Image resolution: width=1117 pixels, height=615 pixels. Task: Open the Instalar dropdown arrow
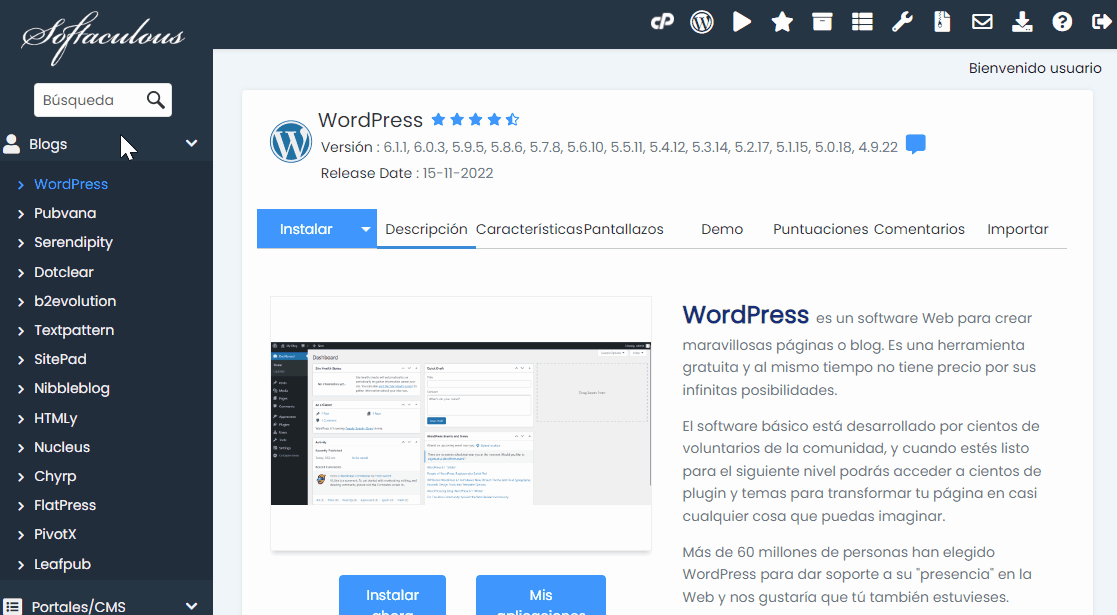365,229
